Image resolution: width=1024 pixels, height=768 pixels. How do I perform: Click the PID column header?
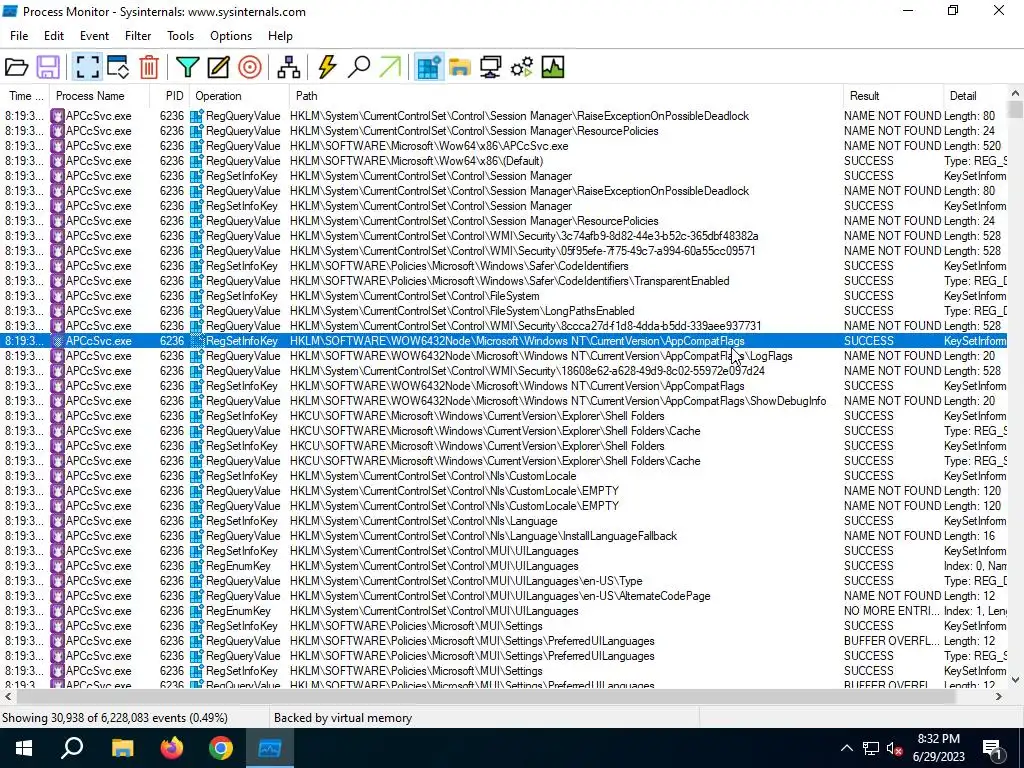(x=170, y=96)
